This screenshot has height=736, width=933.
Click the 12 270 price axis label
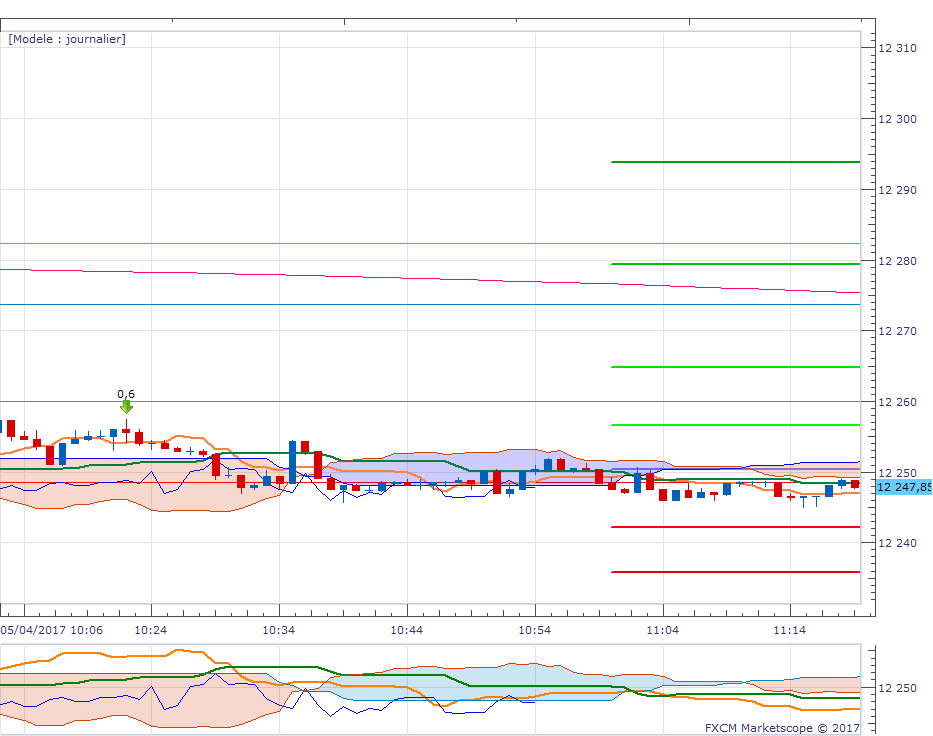coord(897,331)
